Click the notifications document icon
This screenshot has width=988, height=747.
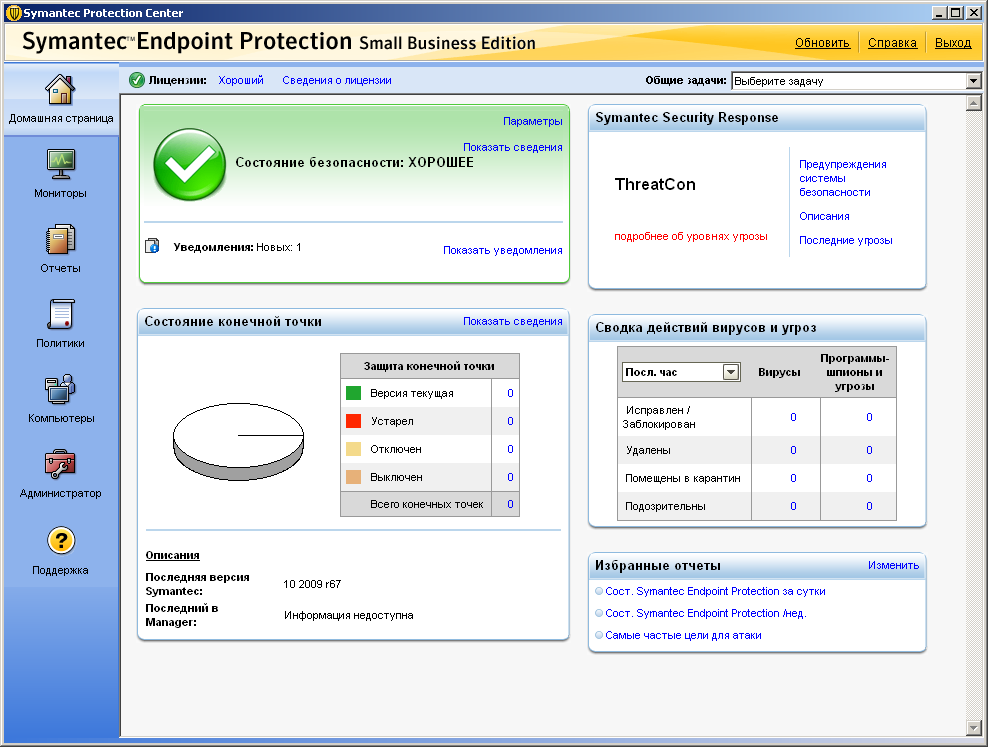tap(152, 246)
